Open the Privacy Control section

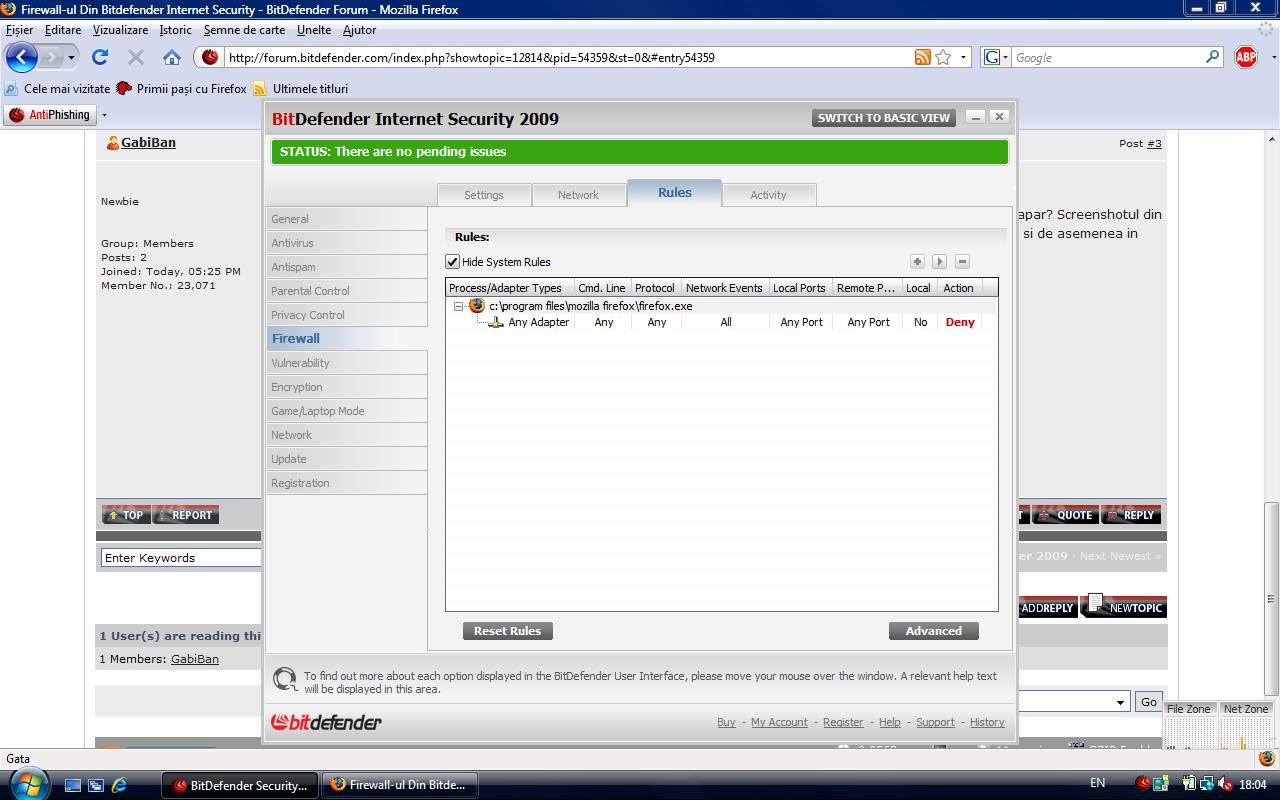point(347,315)
